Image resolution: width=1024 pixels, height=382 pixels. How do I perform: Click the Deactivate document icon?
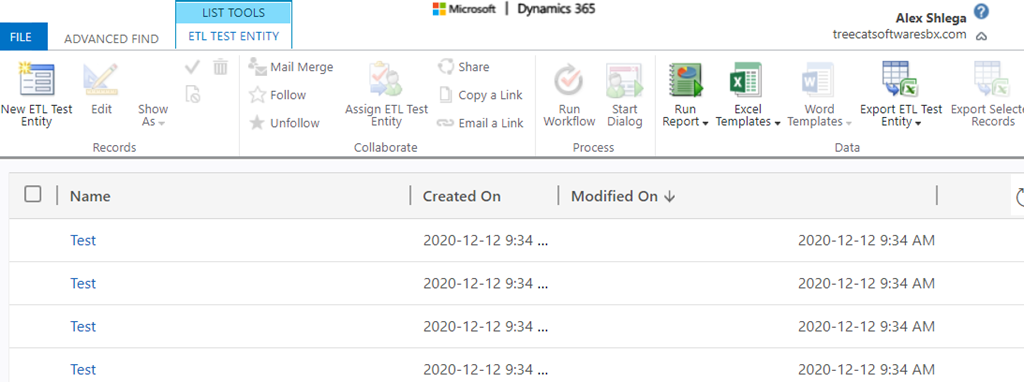click(193, 94)
